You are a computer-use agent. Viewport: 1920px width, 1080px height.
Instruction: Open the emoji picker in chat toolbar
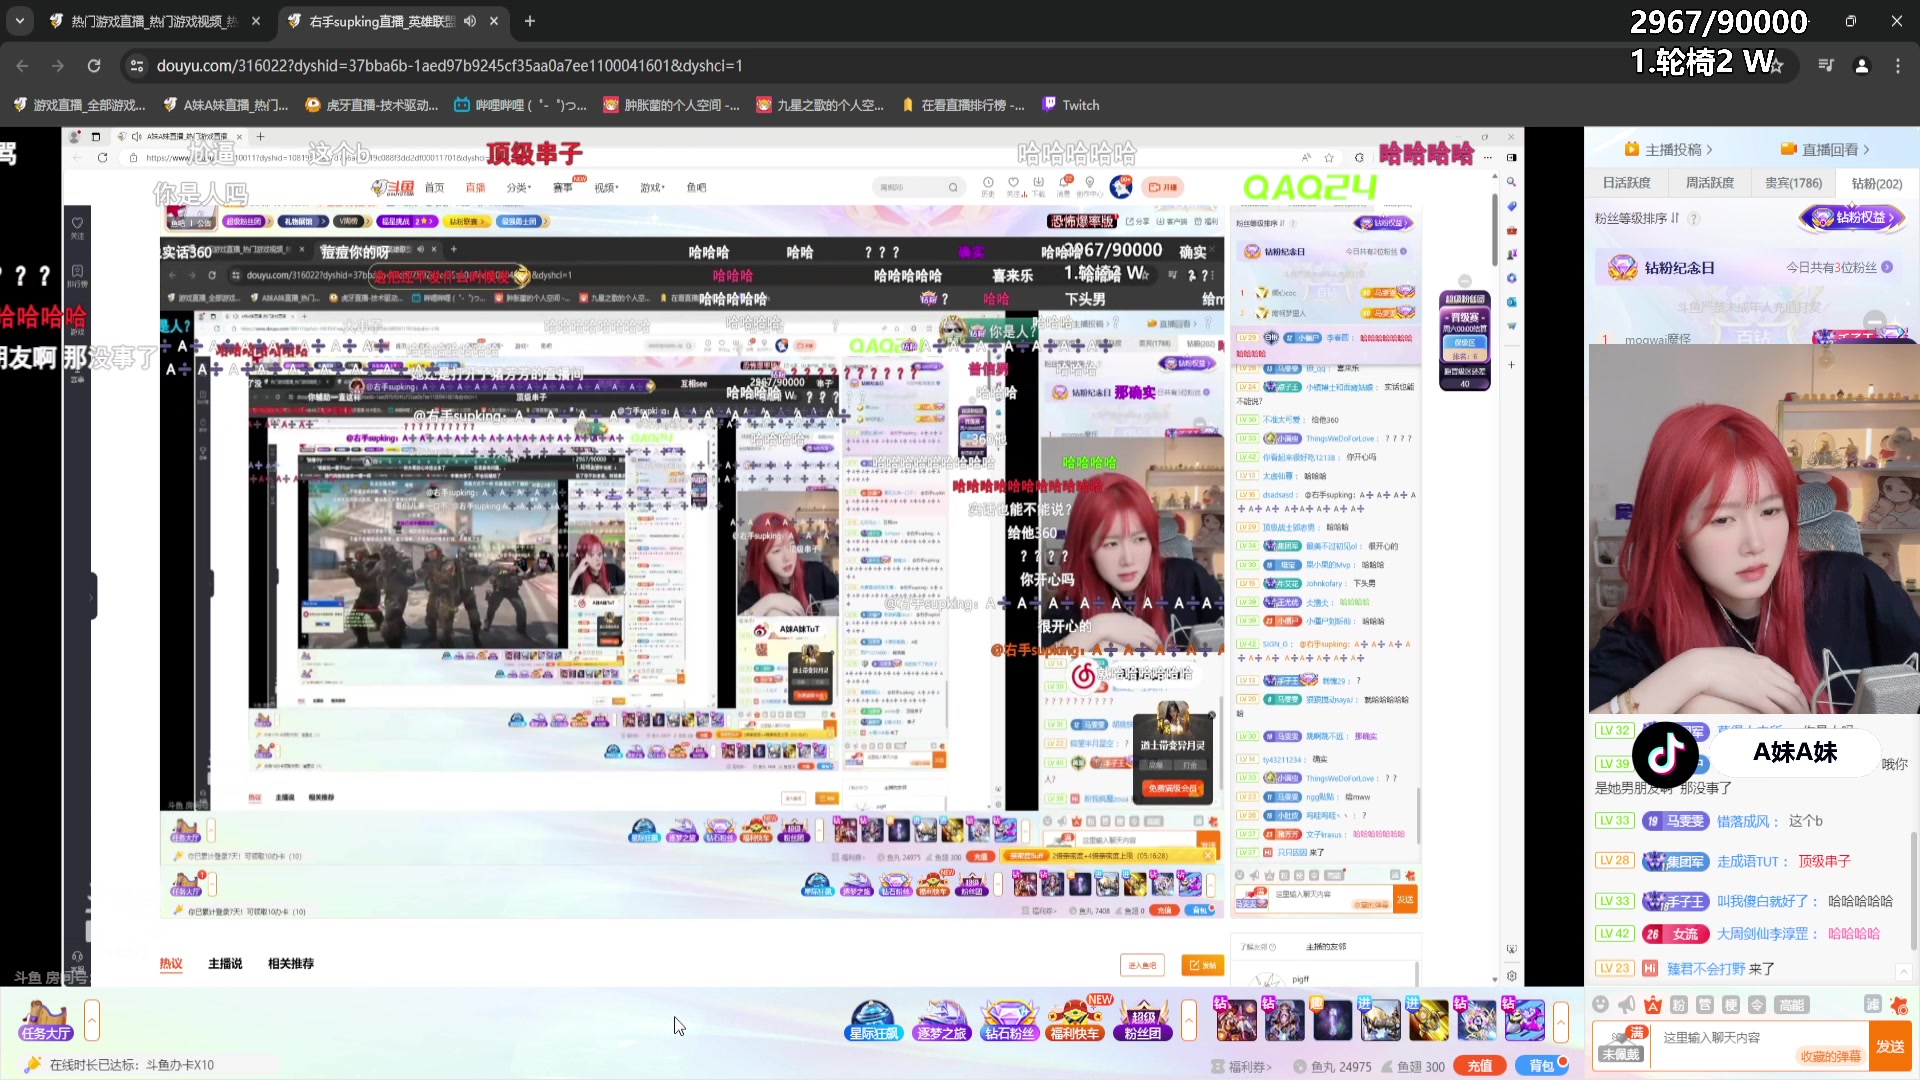coord(1600,1005)
